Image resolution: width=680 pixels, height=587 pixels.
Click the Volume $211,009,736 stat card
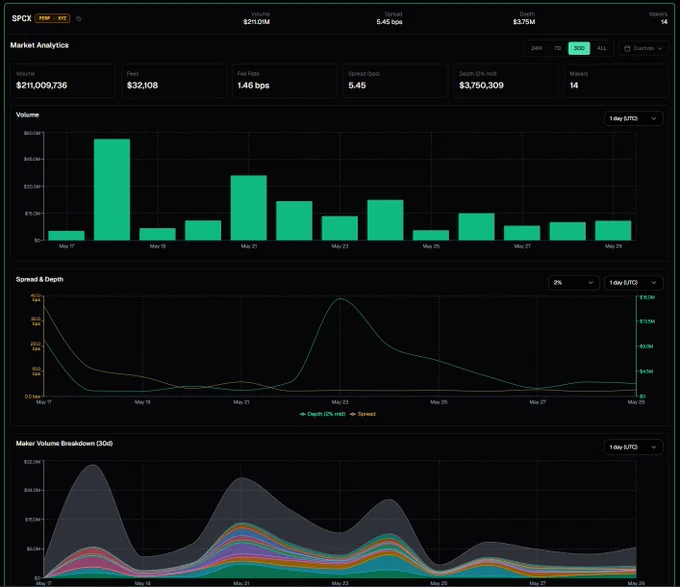(63, 81)
